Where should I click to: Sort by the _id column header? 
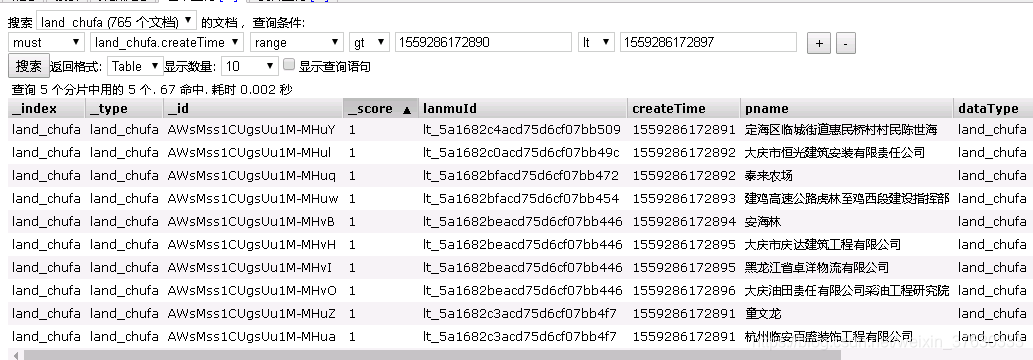coord(253,108)
